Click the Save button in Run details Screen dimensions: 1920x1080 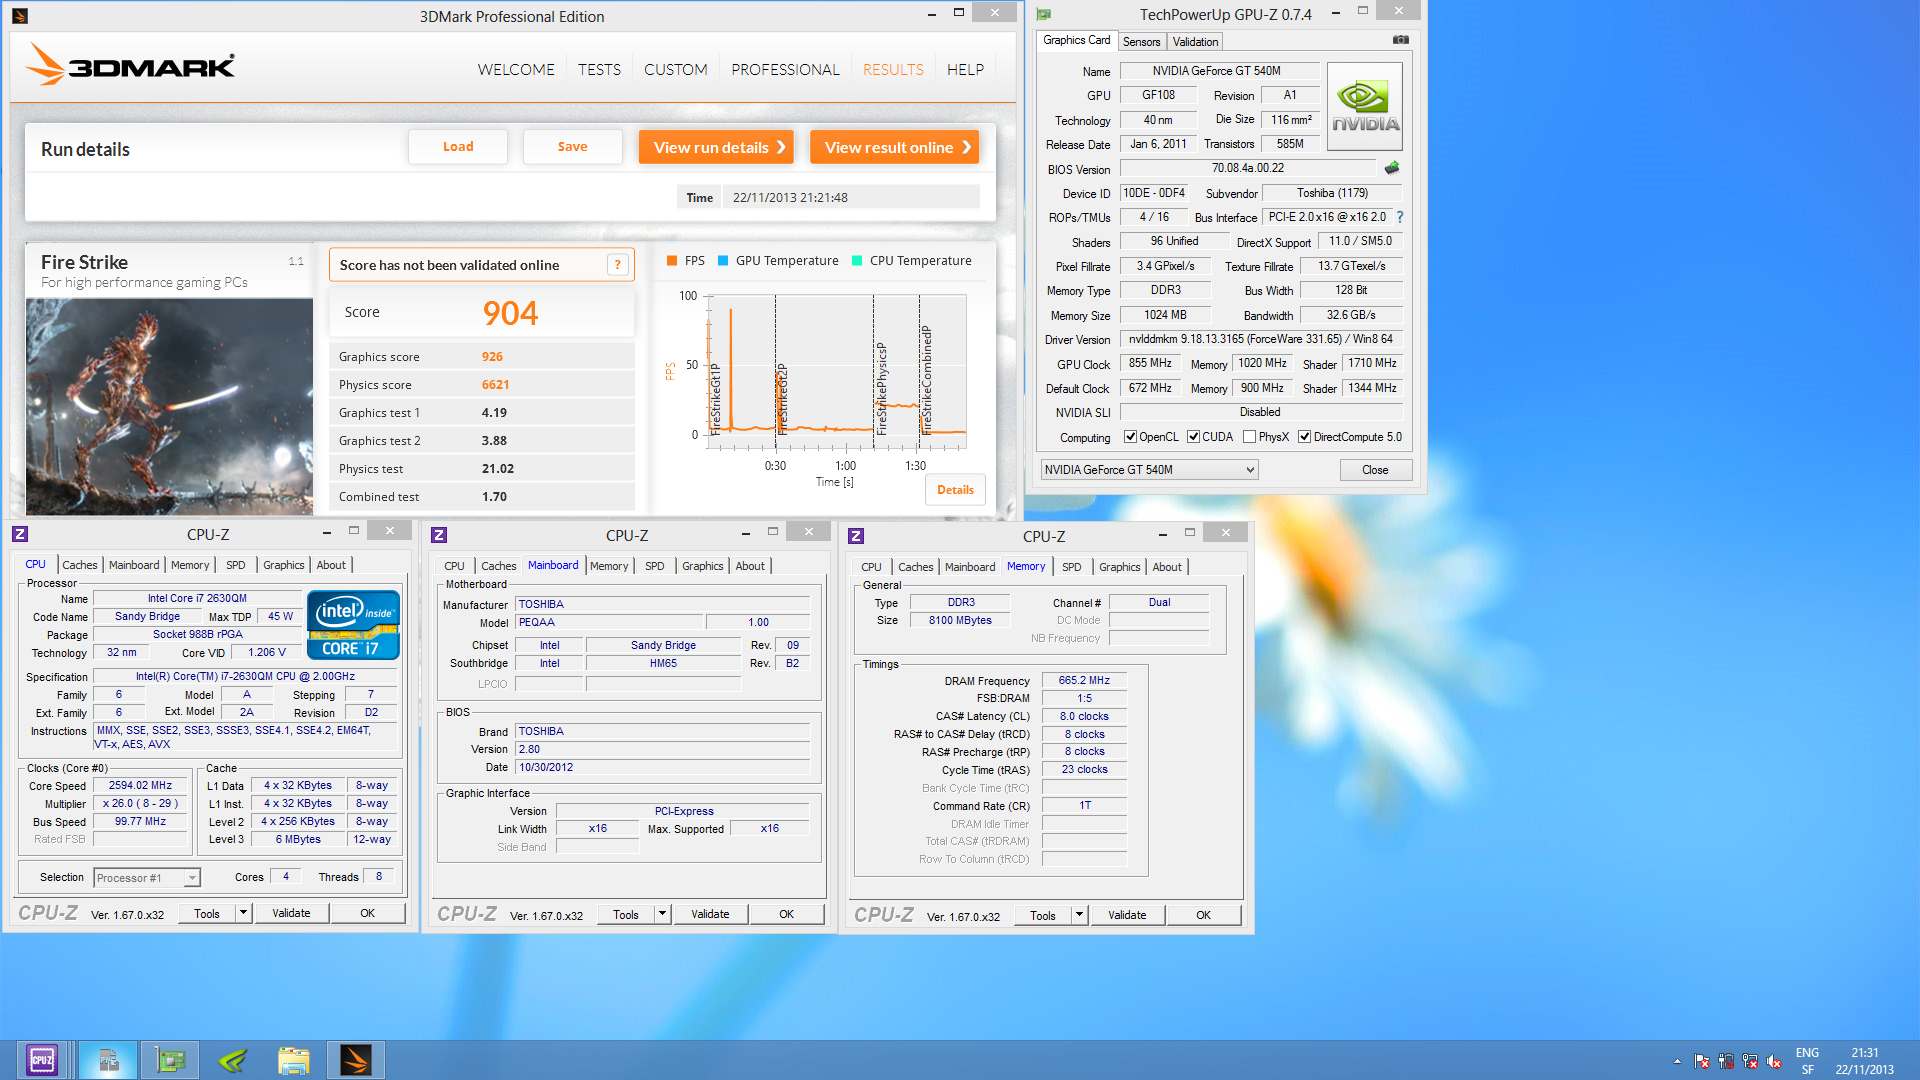coord(572,147)
